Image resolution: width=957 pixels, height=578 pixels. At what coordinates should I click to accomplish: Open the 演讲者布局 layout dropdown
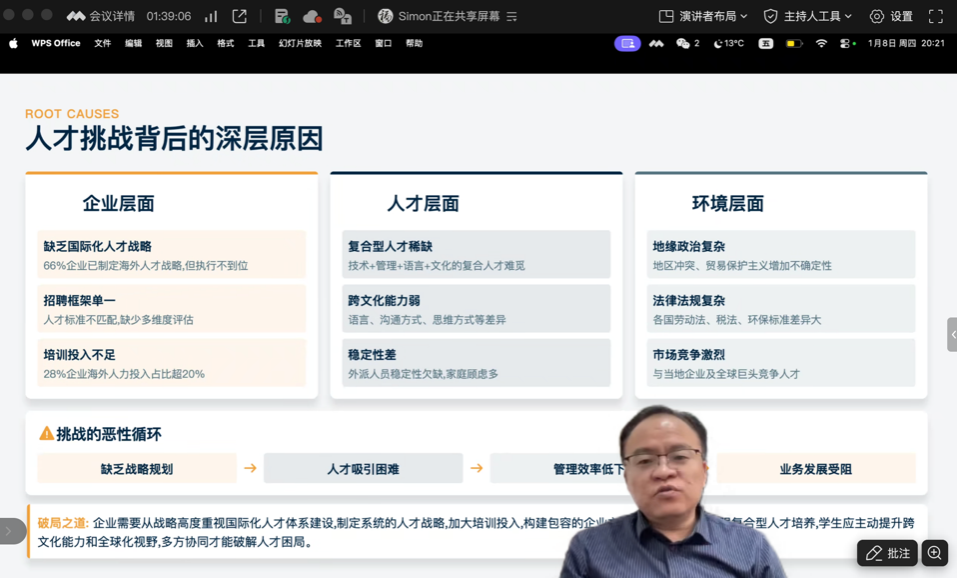click(x=702, y=16)
